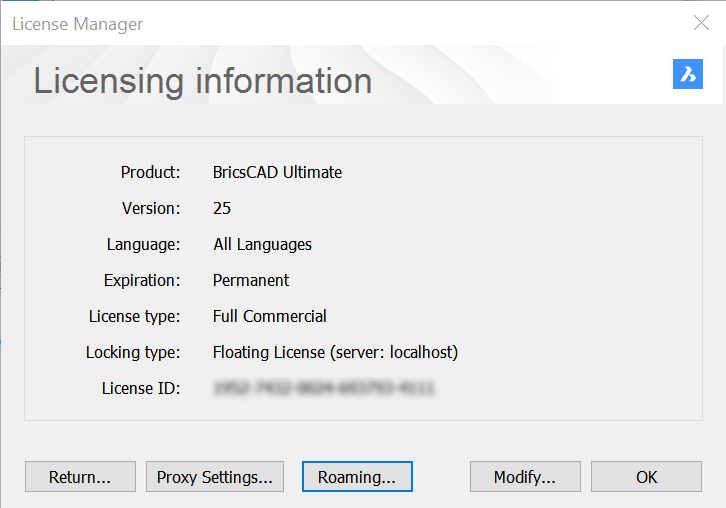Click the Locking type: label

tap(133, 352)
